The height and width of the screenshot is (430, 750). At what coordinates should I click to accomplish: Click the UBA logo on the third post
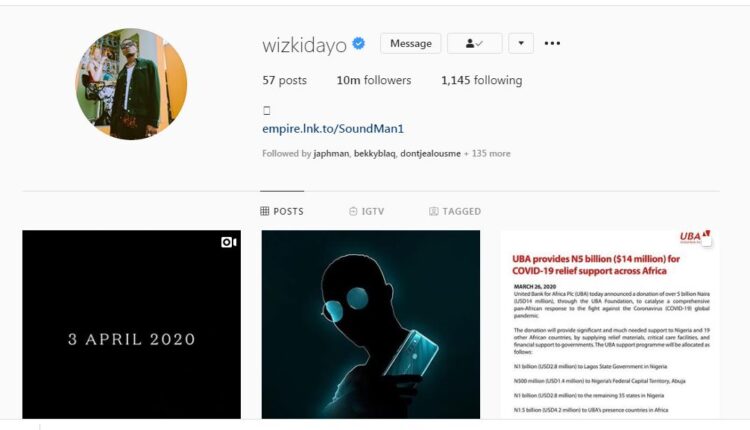click(695, 237)
